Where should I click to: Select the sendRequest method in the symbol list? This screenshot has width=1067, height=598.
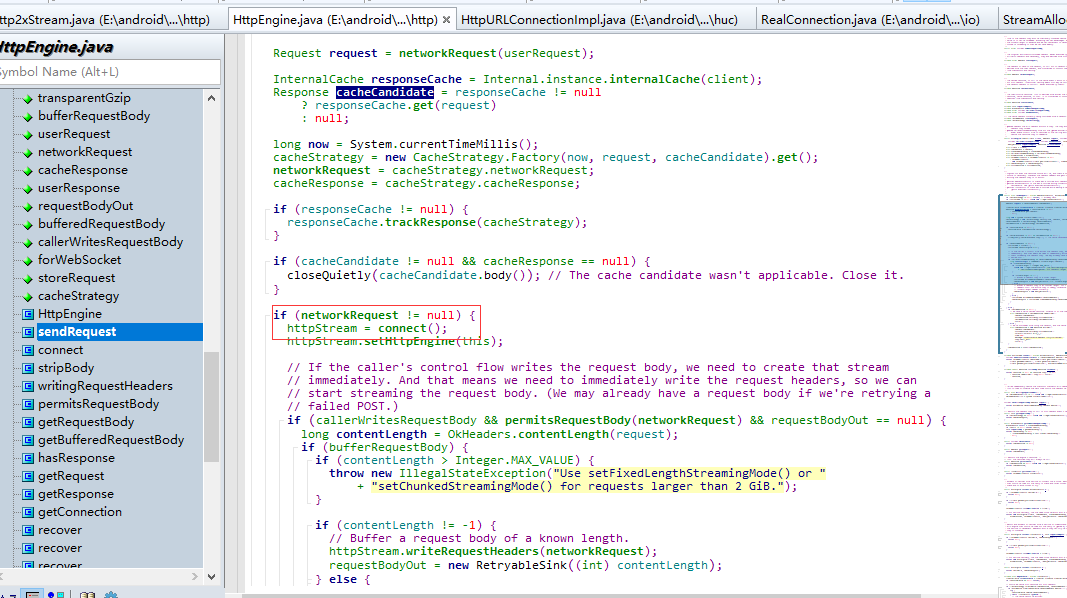(x=76, y=331)
